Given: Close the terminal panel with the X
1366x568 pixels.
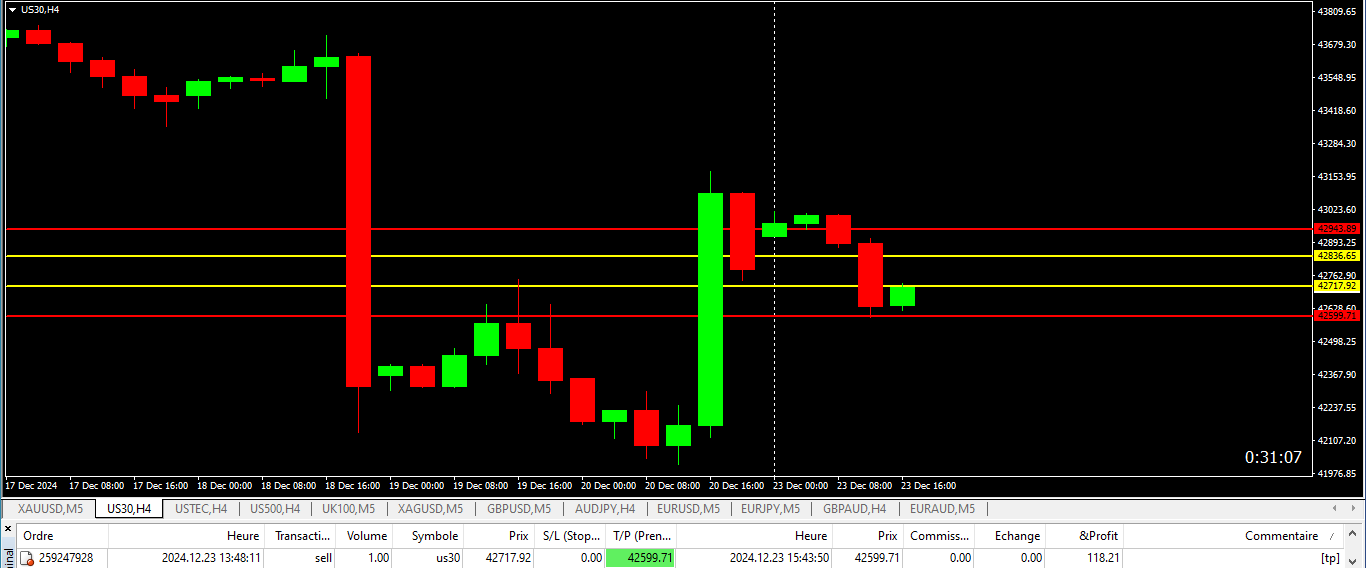Looking at the screenshot, I should click(x=8, y=528).
